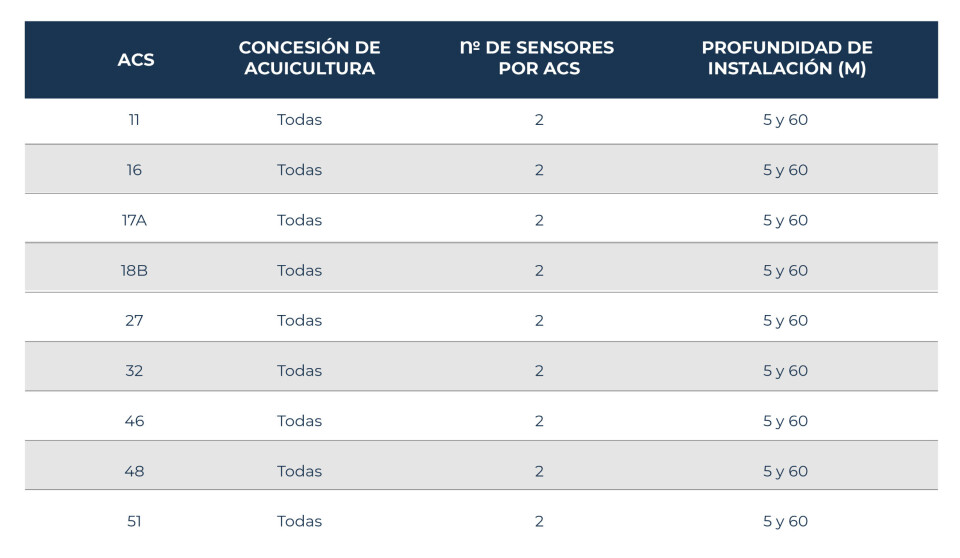Click 'Todas' in the ACS 48 row
The height and width of the screenshot is (558, 960).
pyautogui.click(x=300, y=471)
